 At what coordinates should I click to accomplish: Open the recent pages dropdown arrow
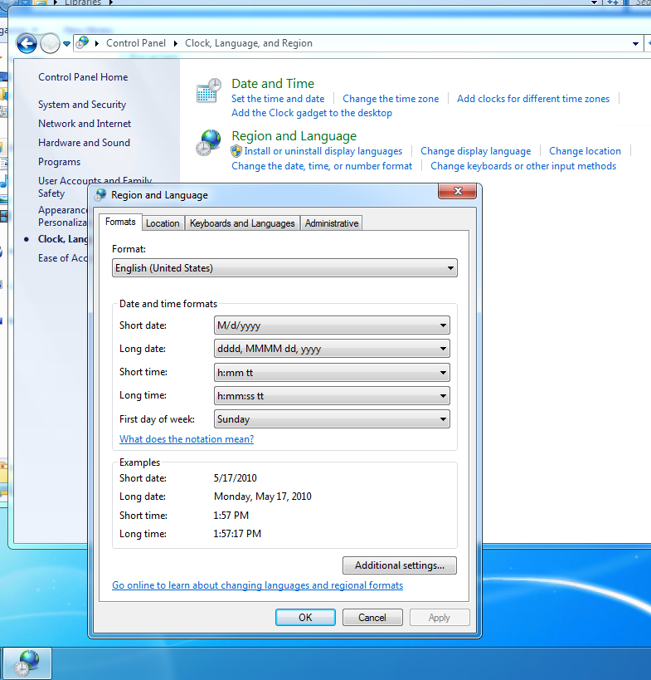point(66,43)
